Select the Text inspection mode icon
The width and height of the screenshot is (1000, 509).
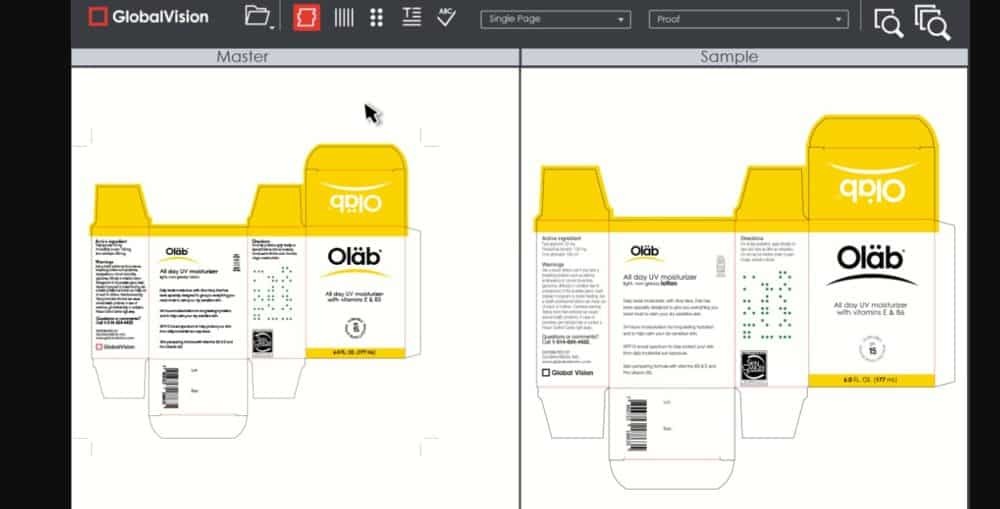point(411,17)
